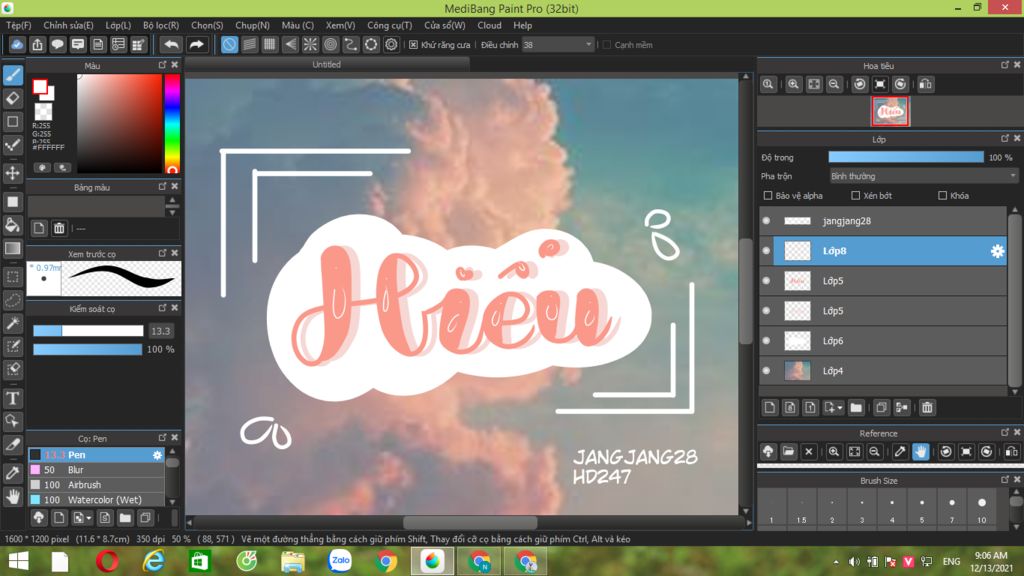
Task: Click the transparent color swatch
Action: (43, 112)
